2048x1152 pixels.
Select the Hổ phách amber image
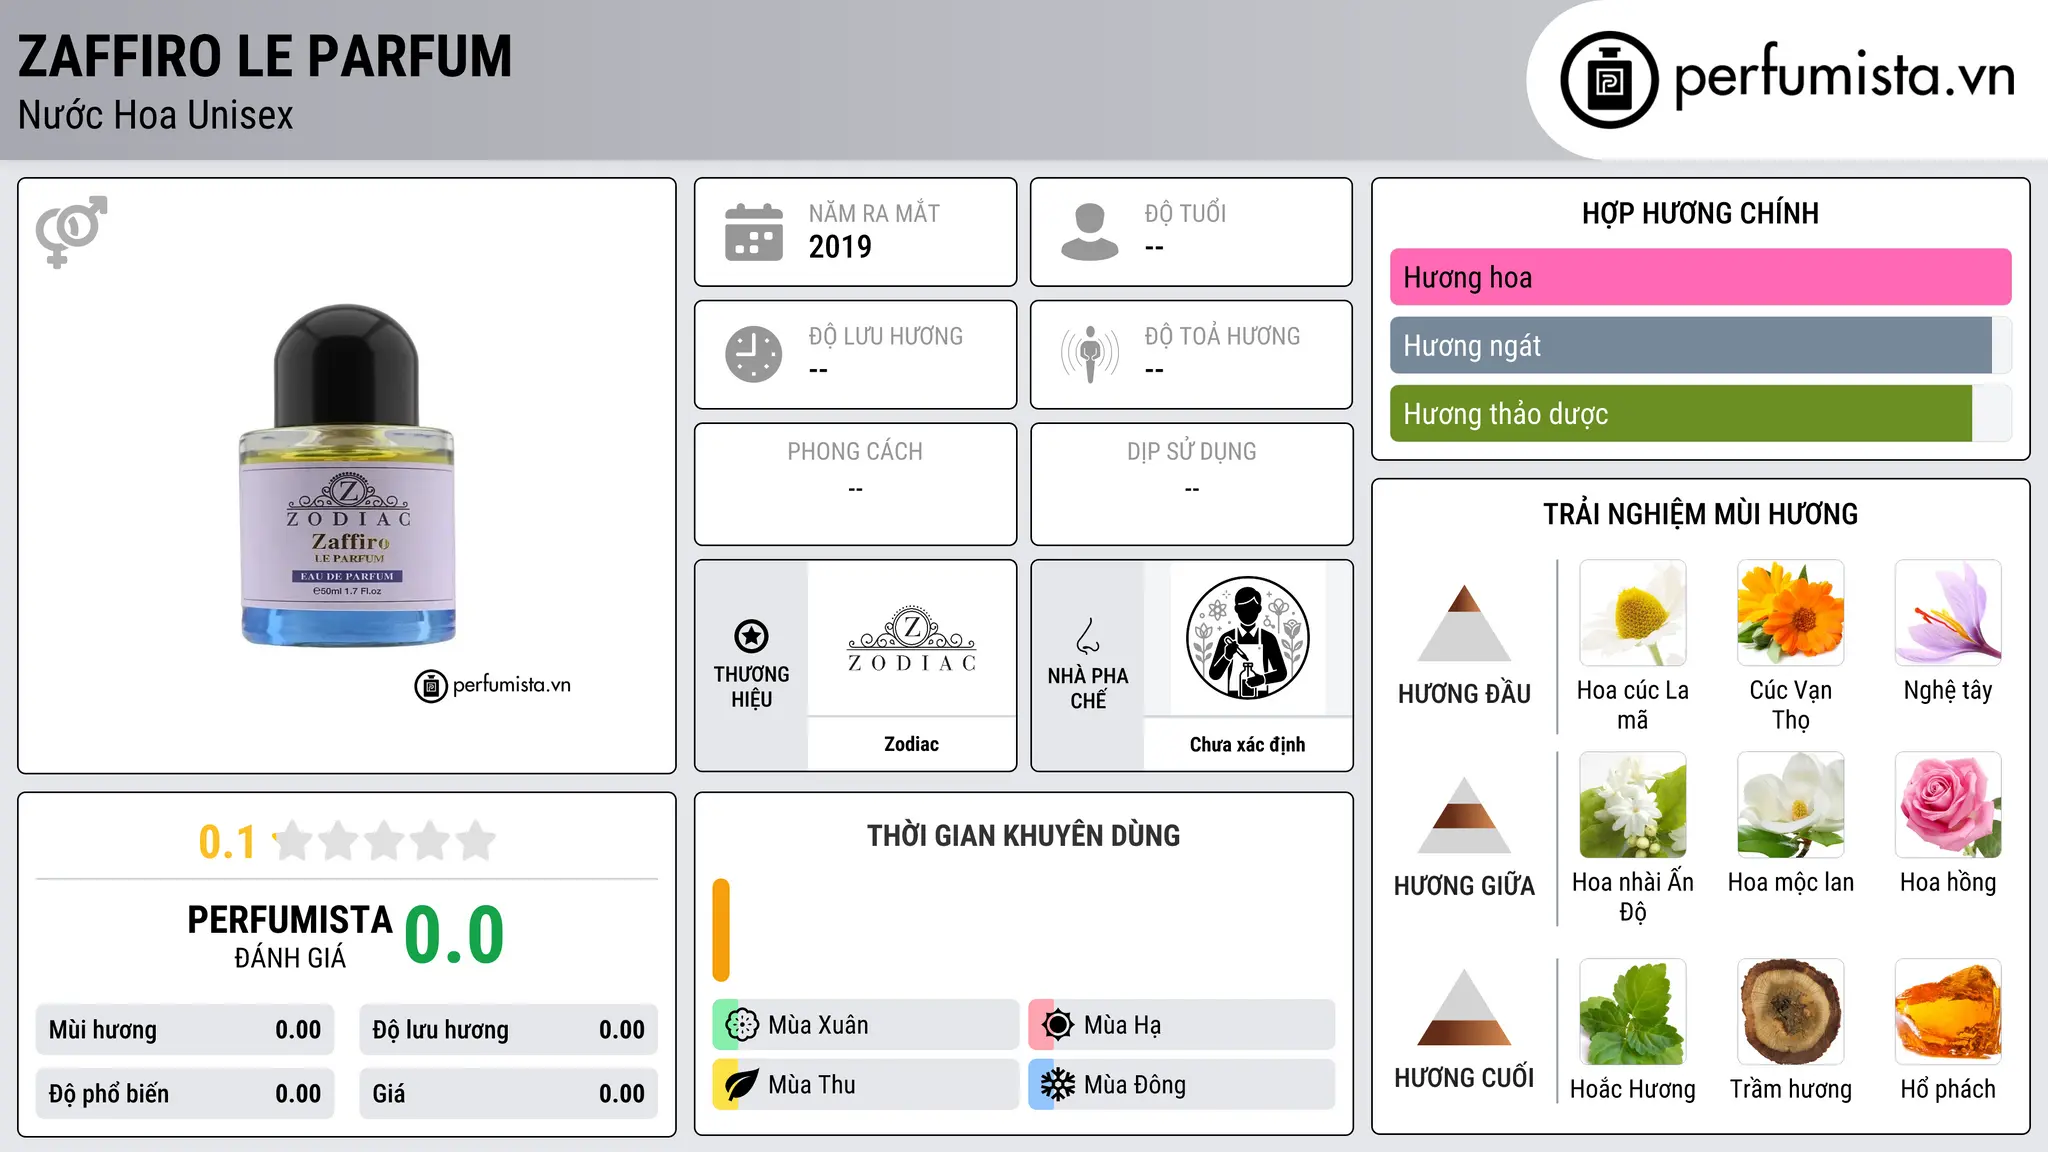[x=1948, y=1012]
